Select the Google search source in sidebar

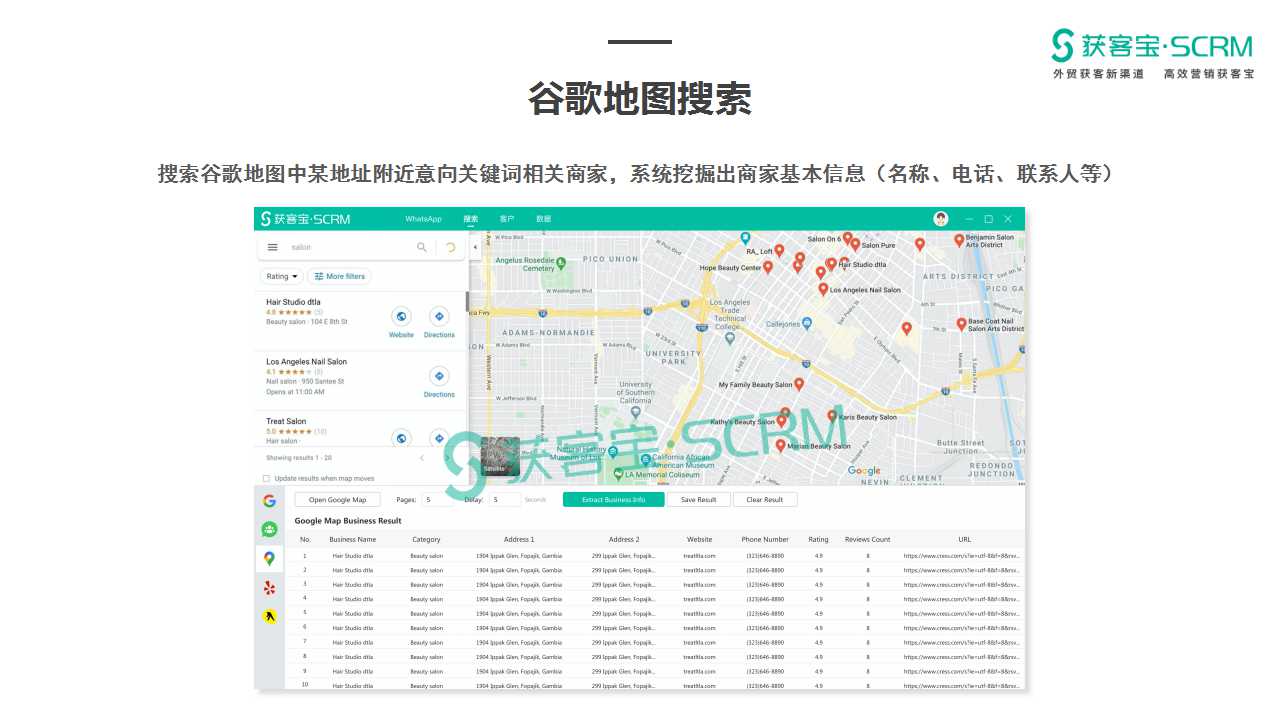tap(269, 501)
